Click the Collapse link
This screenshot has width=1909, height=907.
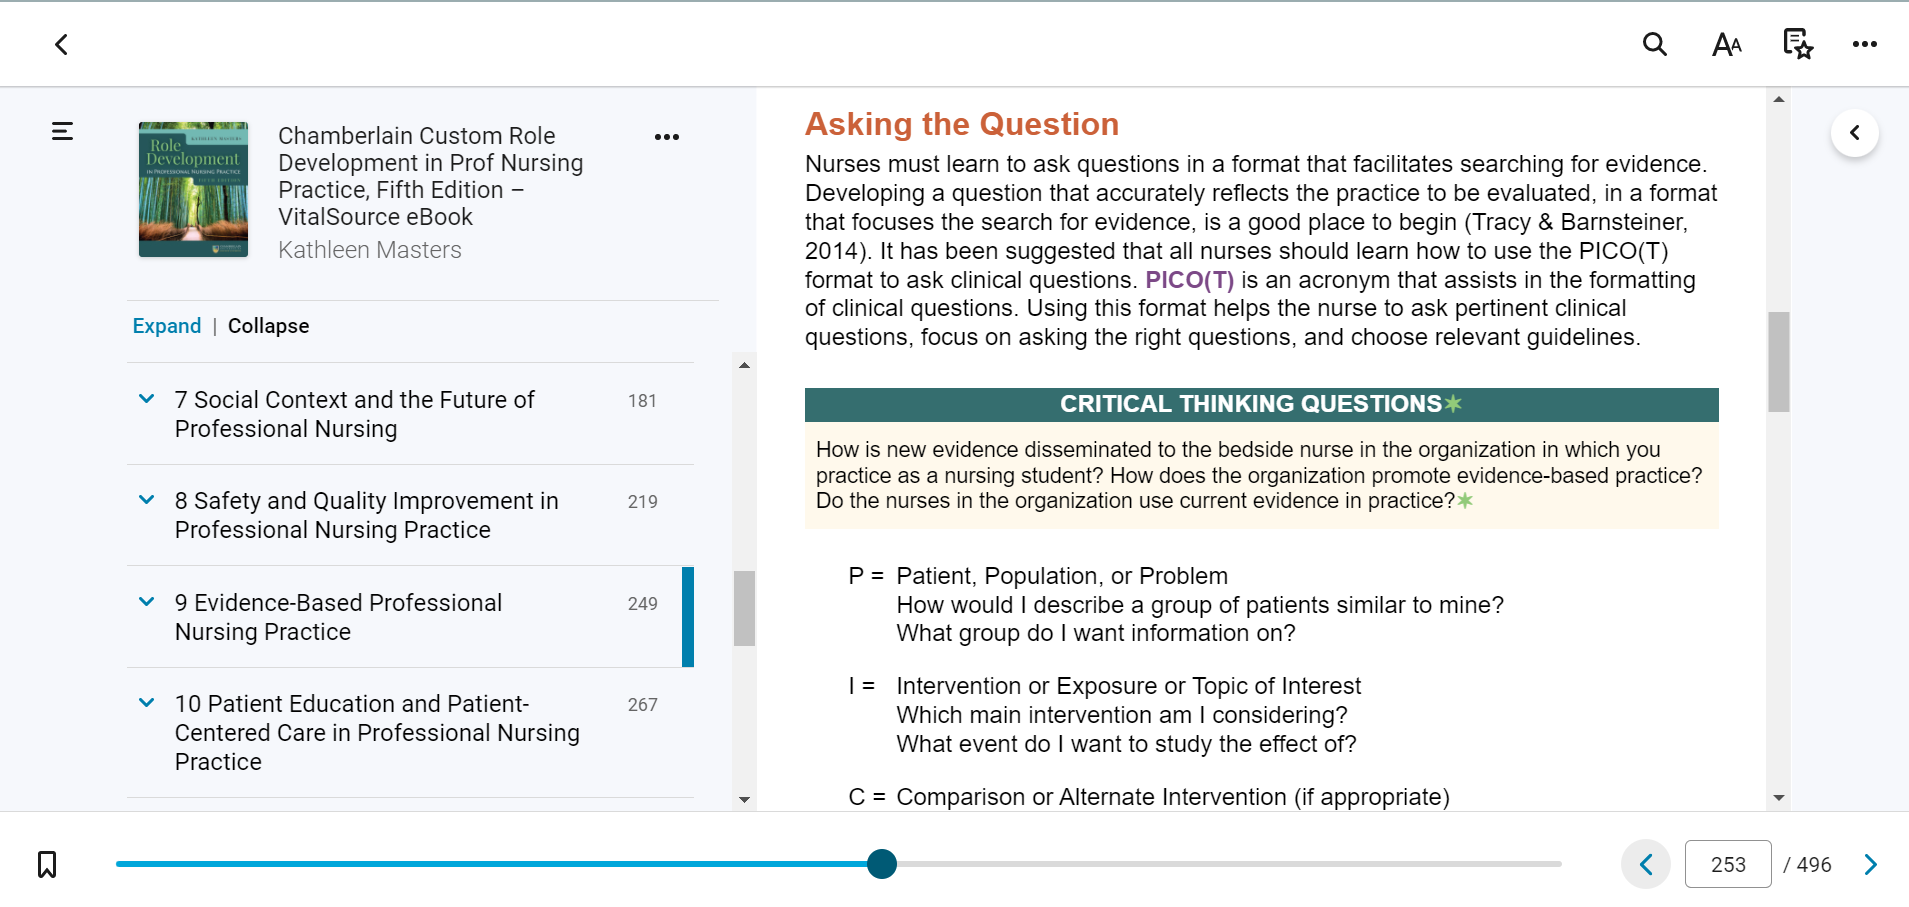tap(269, 326)
